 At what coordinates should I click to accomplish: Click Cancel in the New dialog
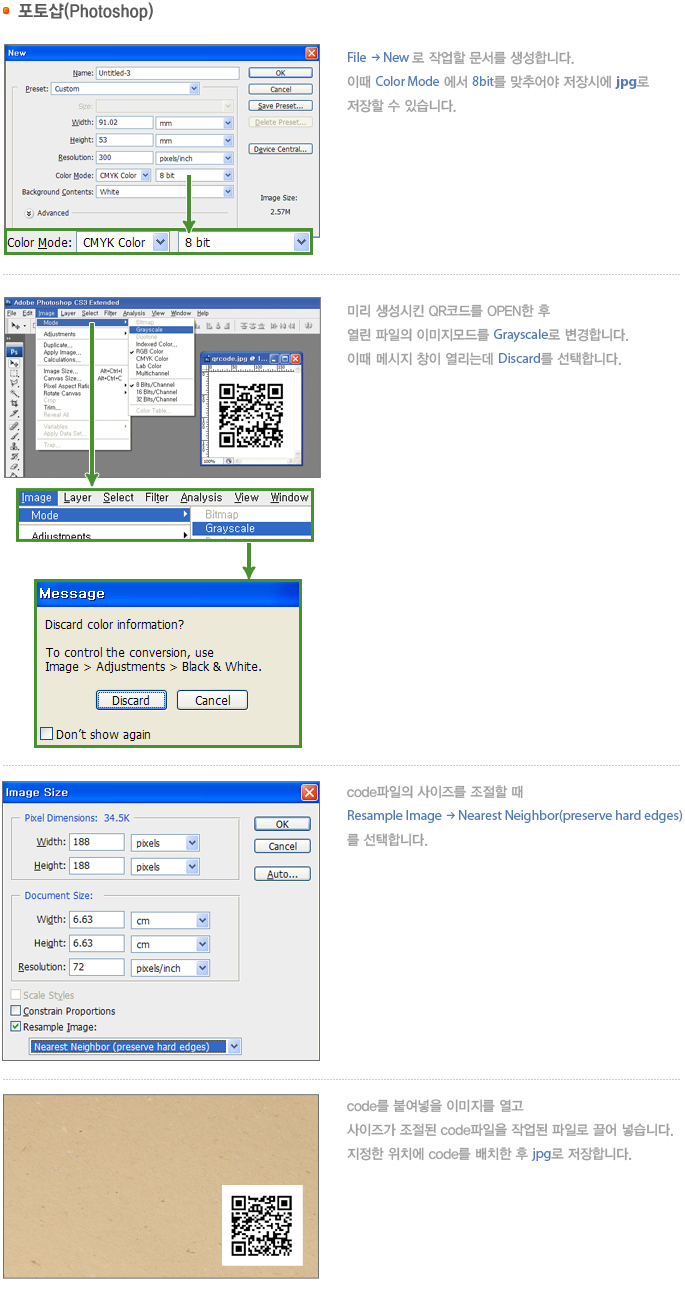tap(280, 89)
